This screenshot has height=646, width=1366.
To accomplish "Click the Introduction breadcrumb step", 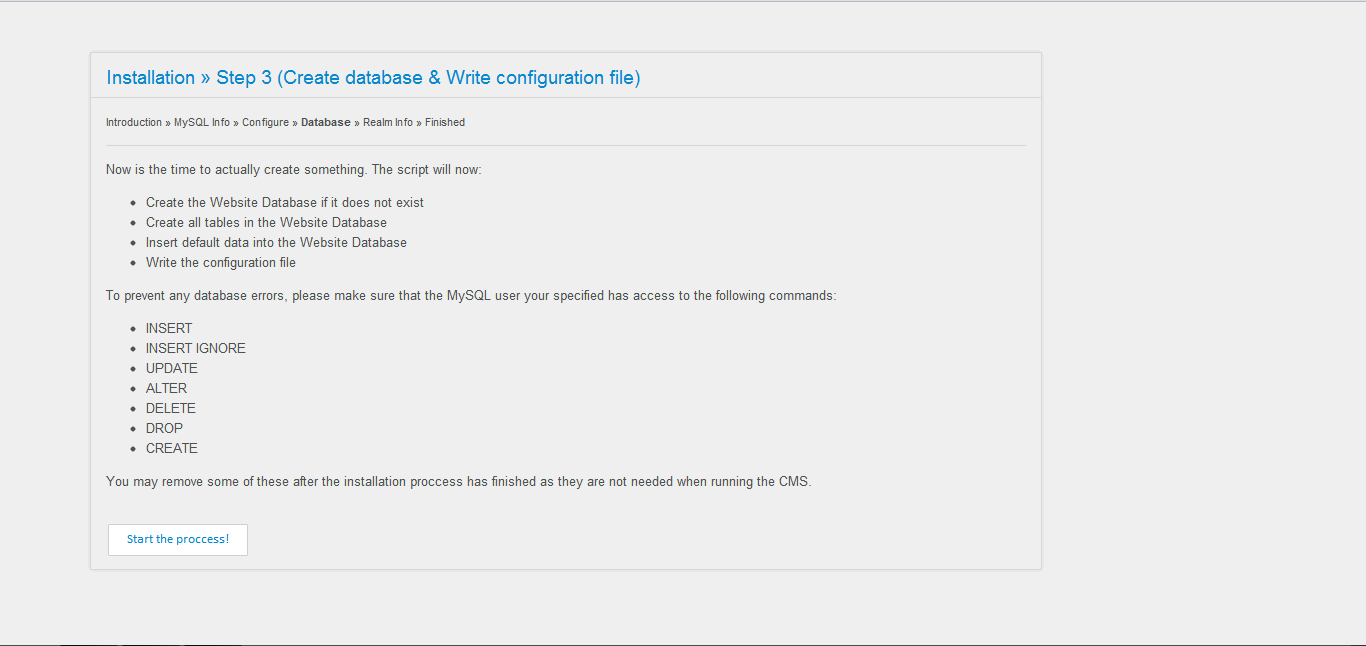I will coord(134,123).
